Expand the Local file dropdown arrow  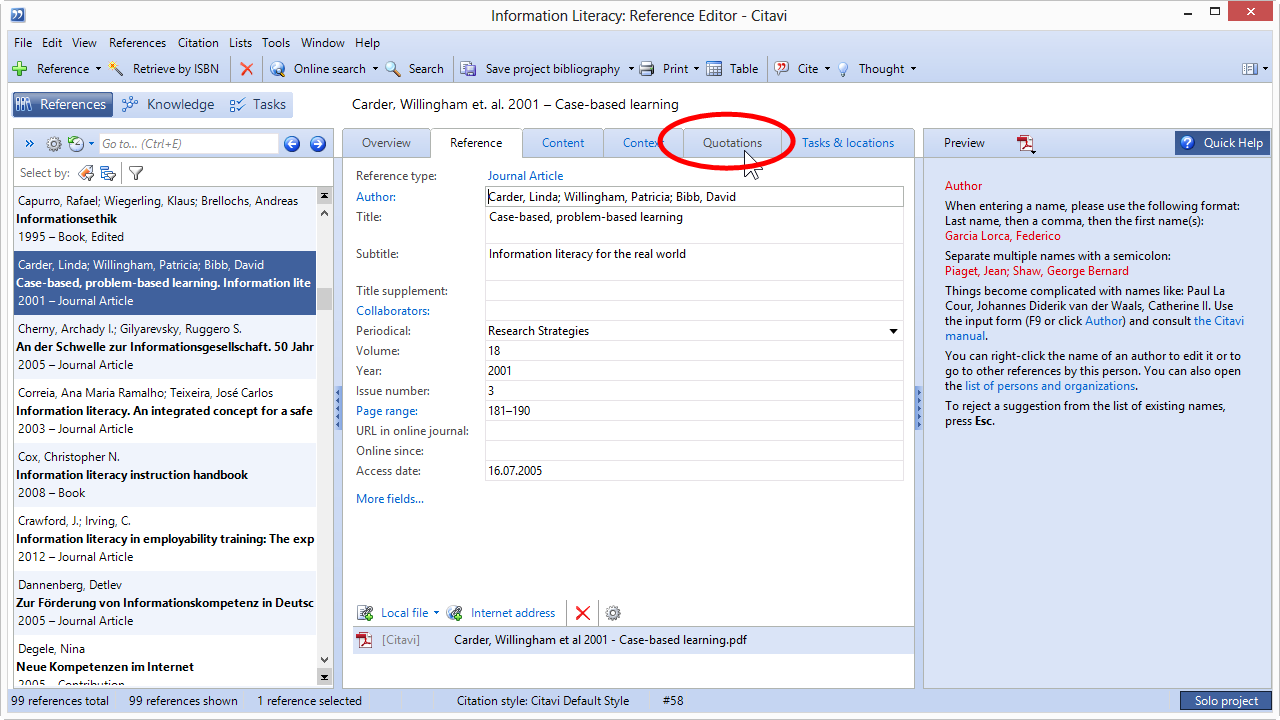click(436, 613)
